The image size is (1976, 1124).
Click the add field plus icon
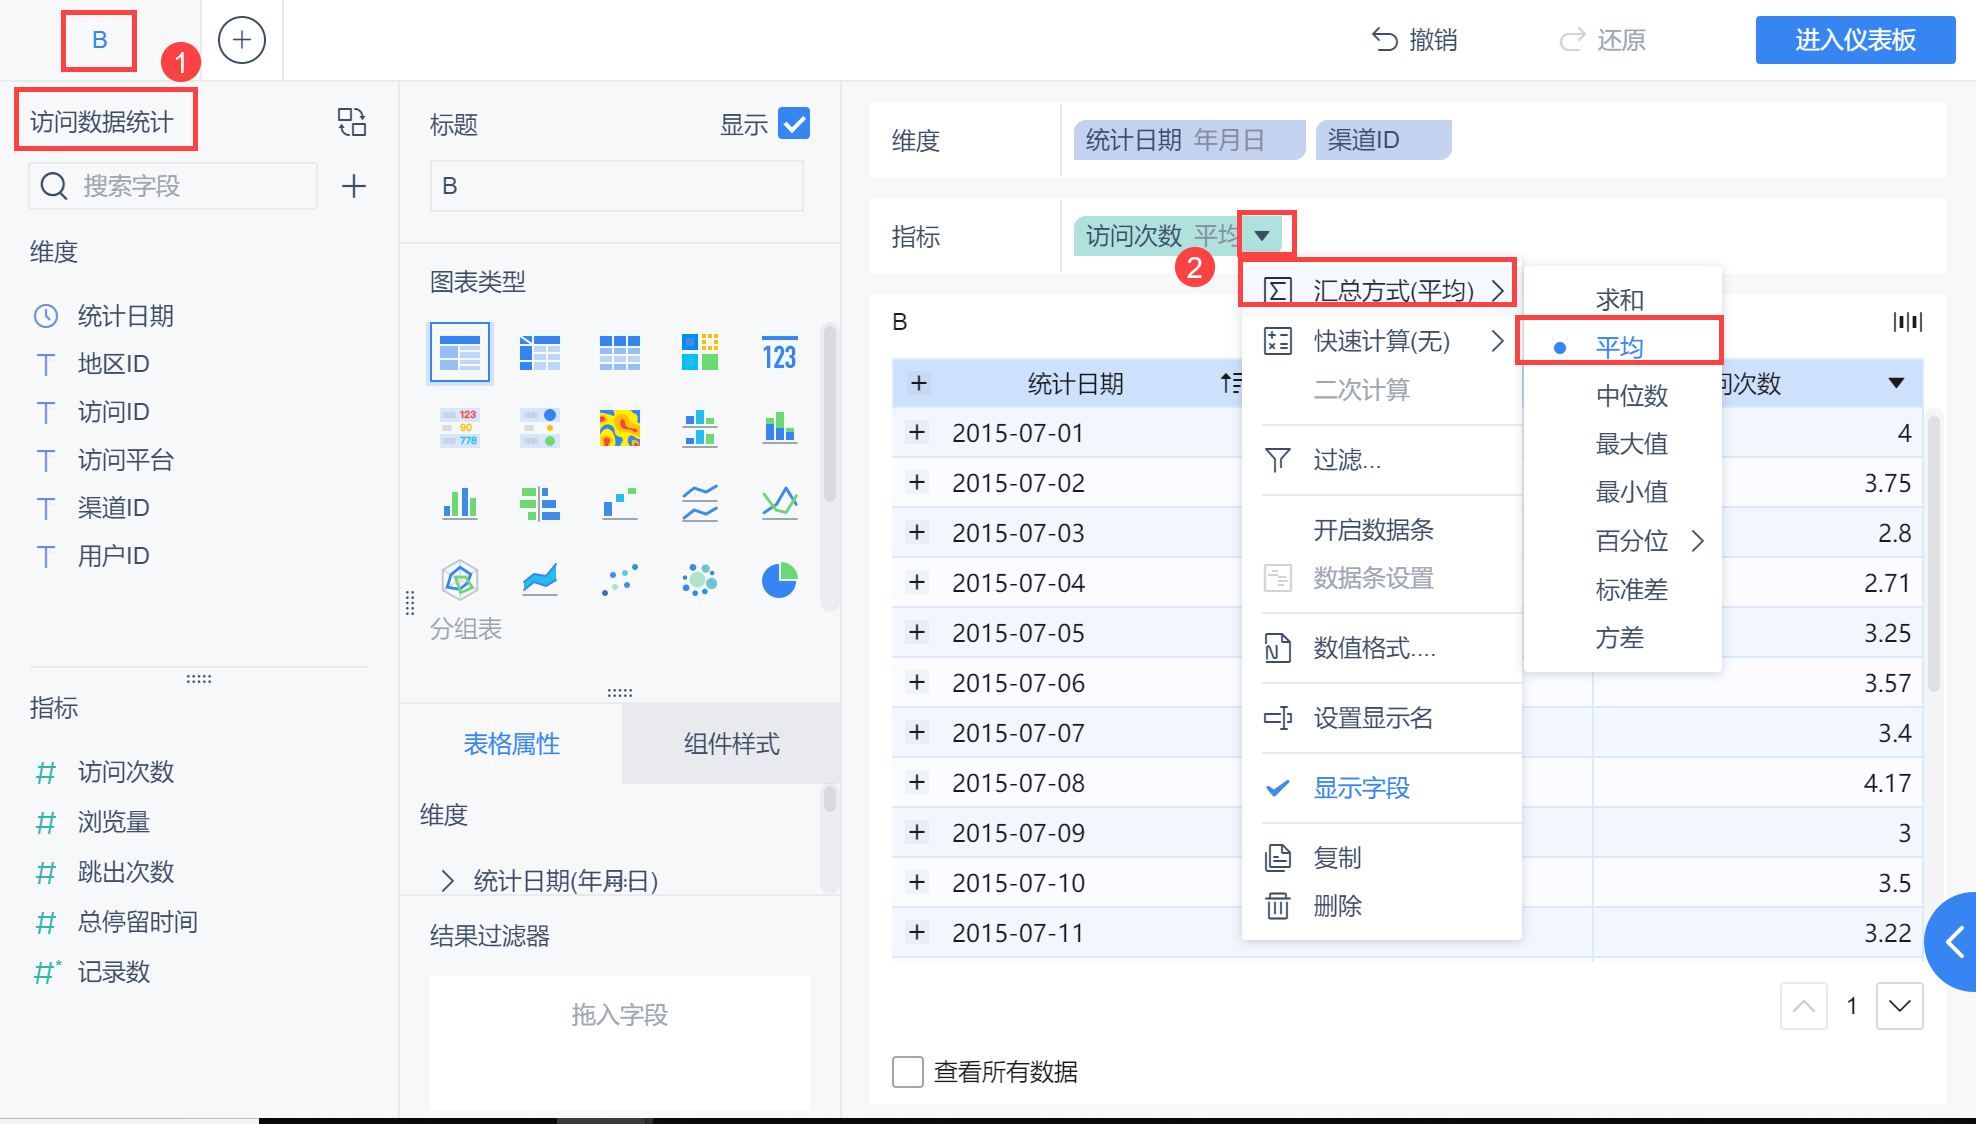coord(354,186)
